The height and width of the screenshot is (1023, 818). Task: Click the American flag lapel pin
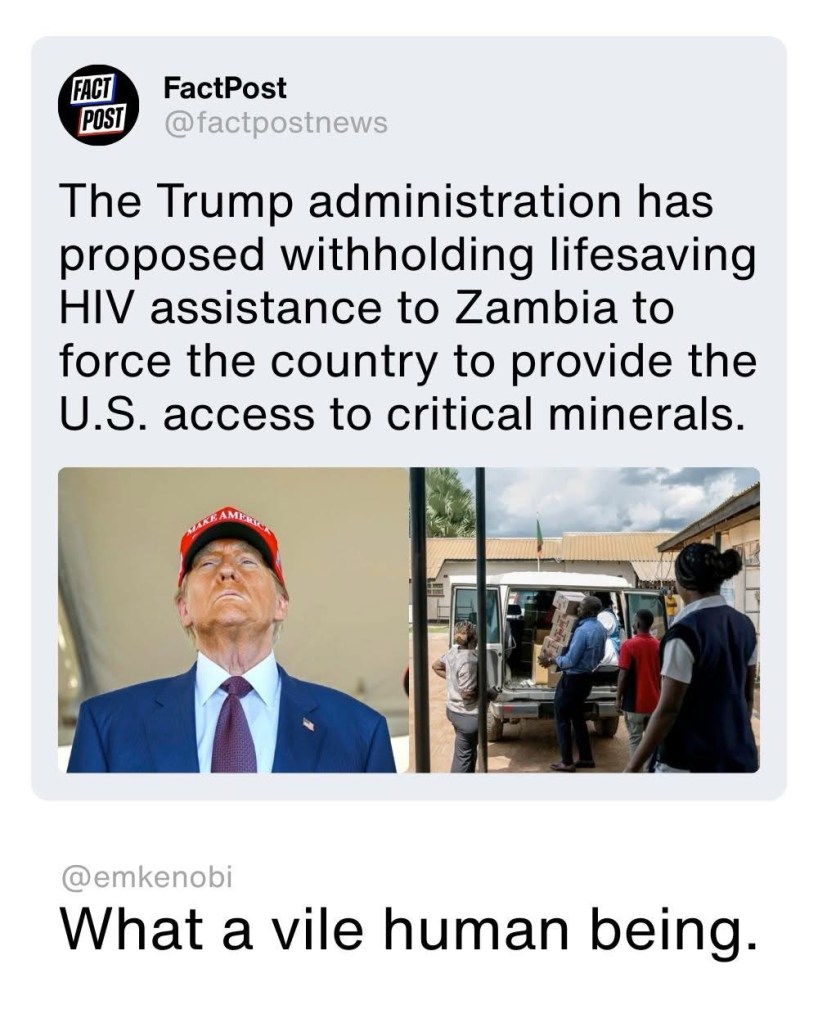(x=308, y=724)
